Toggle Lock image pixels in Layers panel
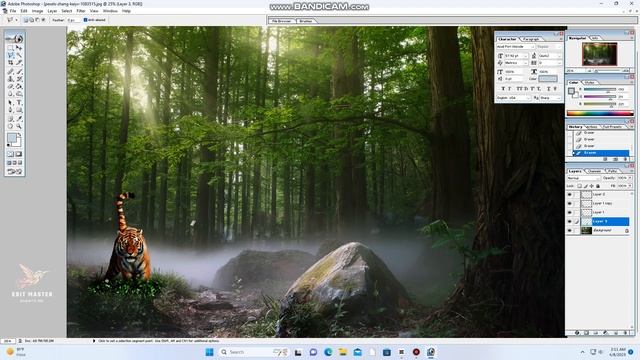Image resolution: width=640 pixels, height=360 pixels. point(586,186)
